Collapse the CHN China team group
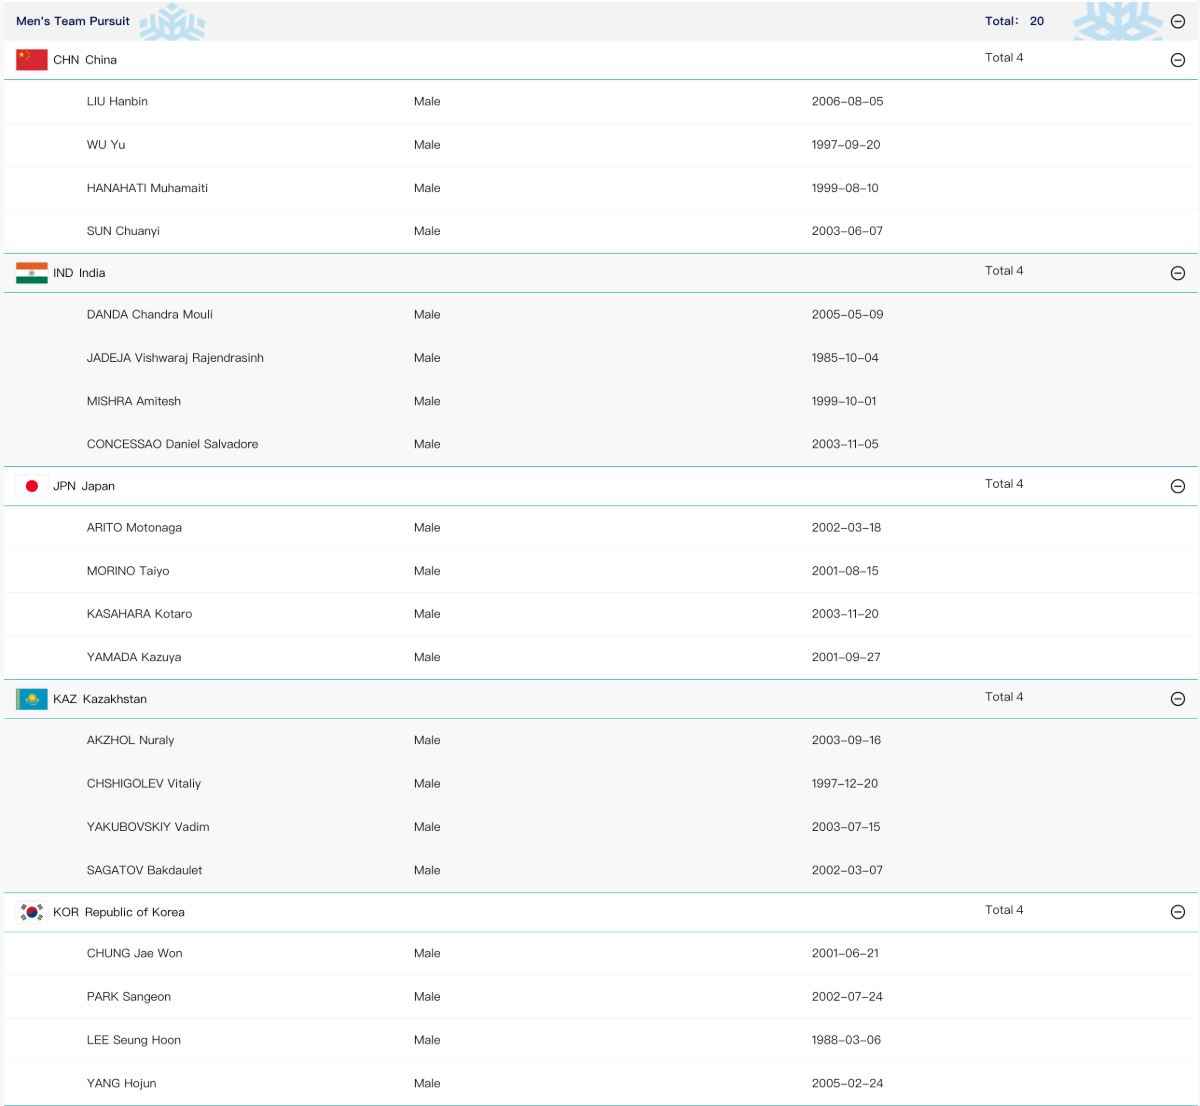This screenshot has height=1106, width=1200. [1177, 60]
